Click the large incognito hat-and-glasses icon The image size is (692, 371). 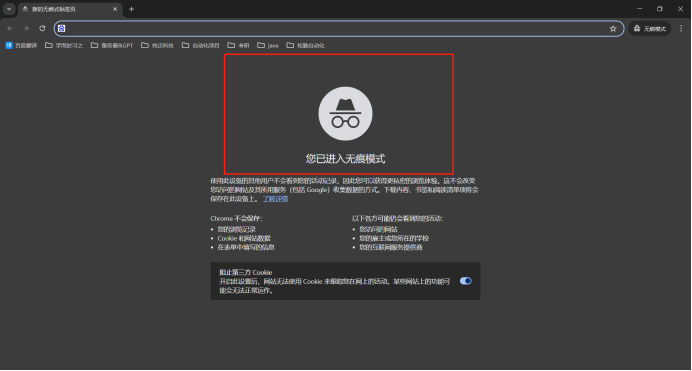(345, 114)
